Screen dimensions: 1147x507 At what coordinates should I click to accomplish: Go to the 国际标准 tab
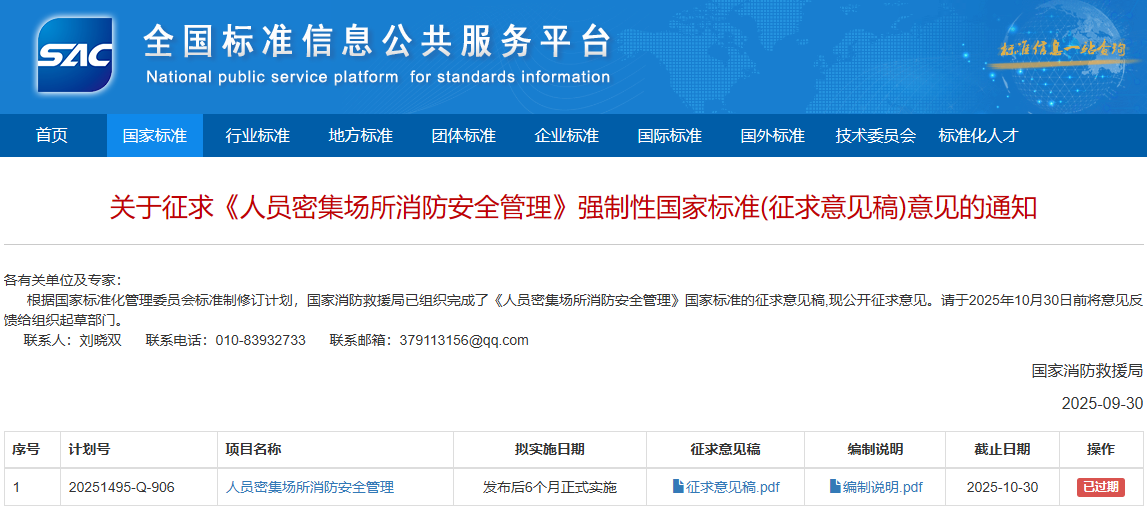click(x=670, y=135)
